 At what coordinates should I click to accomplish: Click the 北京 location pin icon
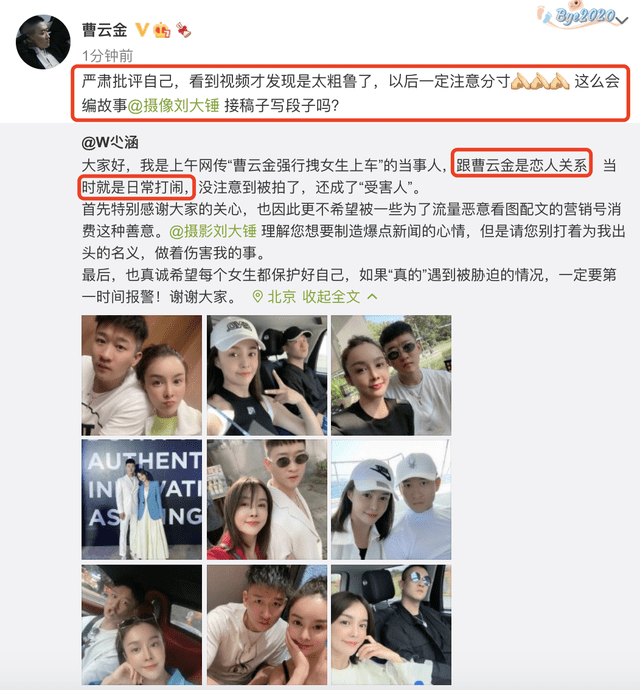tap(257, 297)
